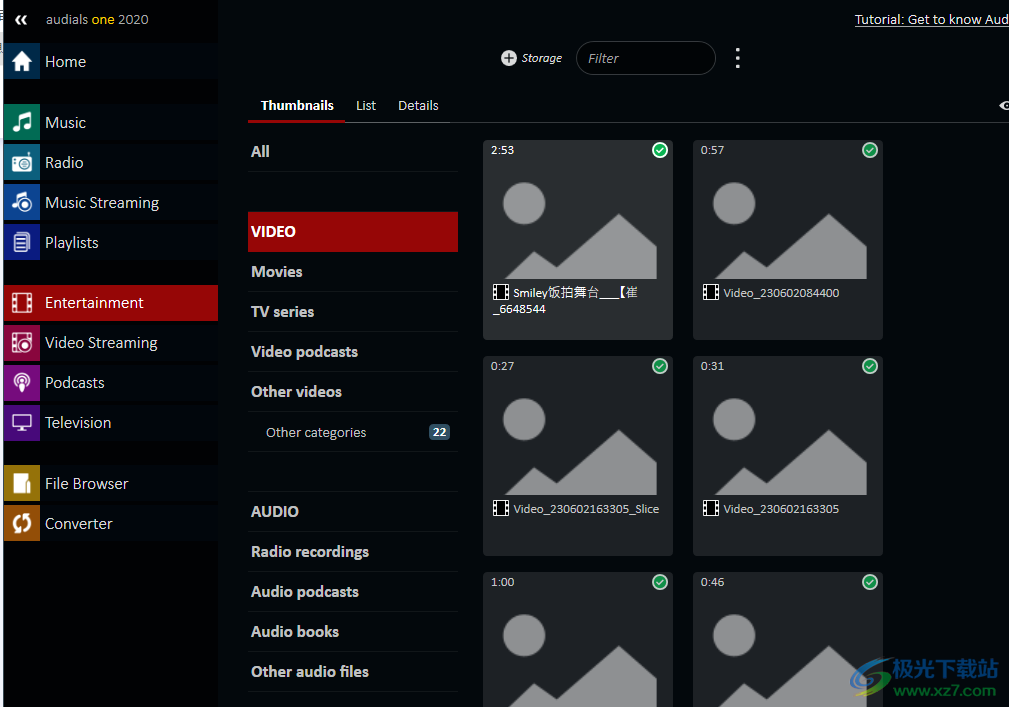Select the Entertainment film strip icon
Screen dimensions: 1009x707
point(22,302)
